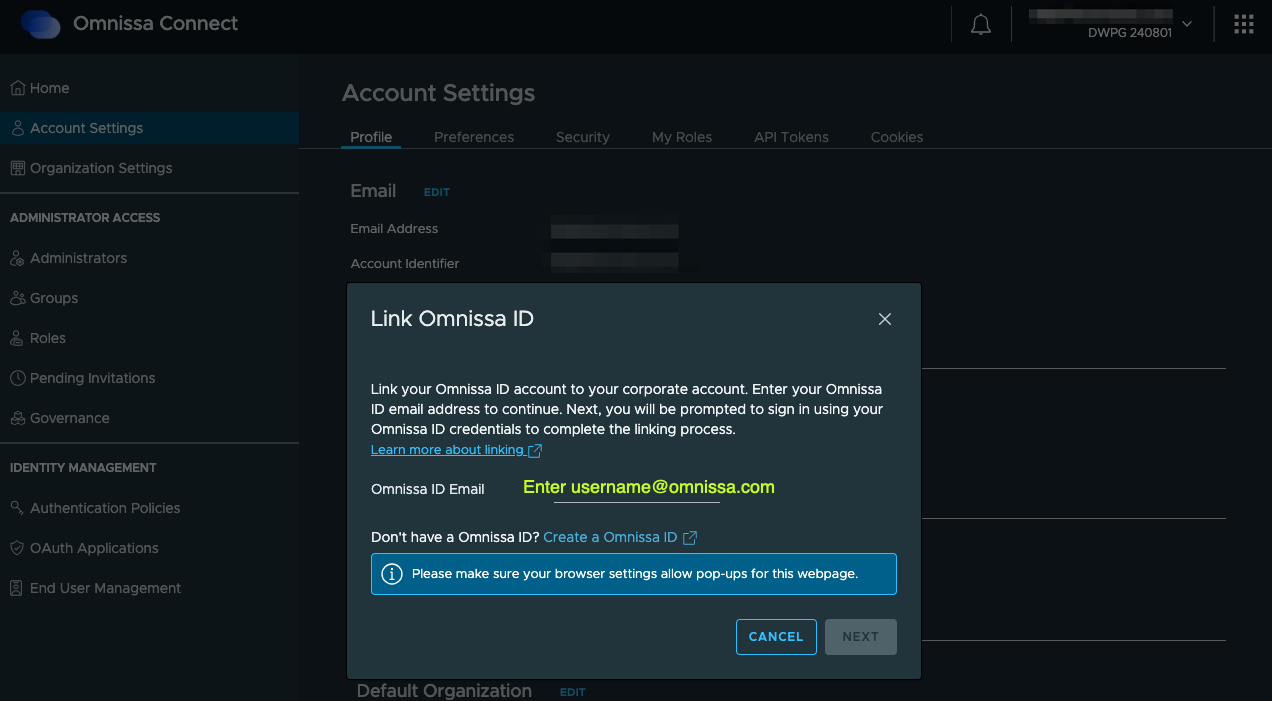The image size is (1272, 701).
Task: Click the Next button
Action: pos(860,636)
